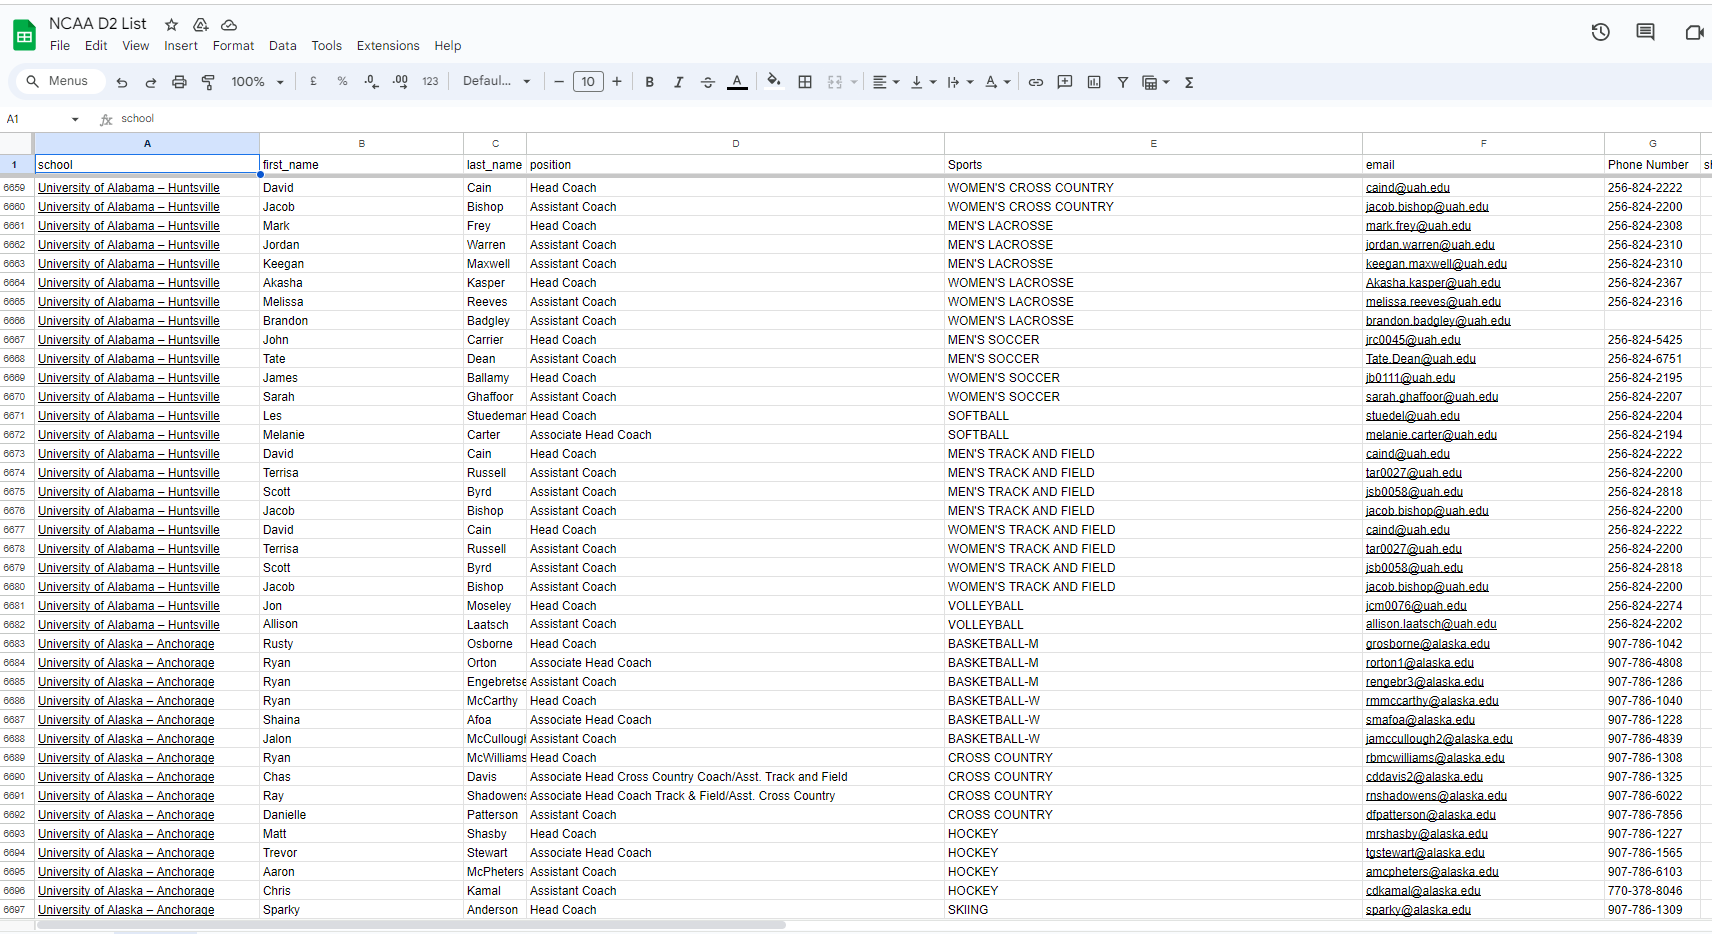
Task: Open the File menu
Action: tap(60, 46)
